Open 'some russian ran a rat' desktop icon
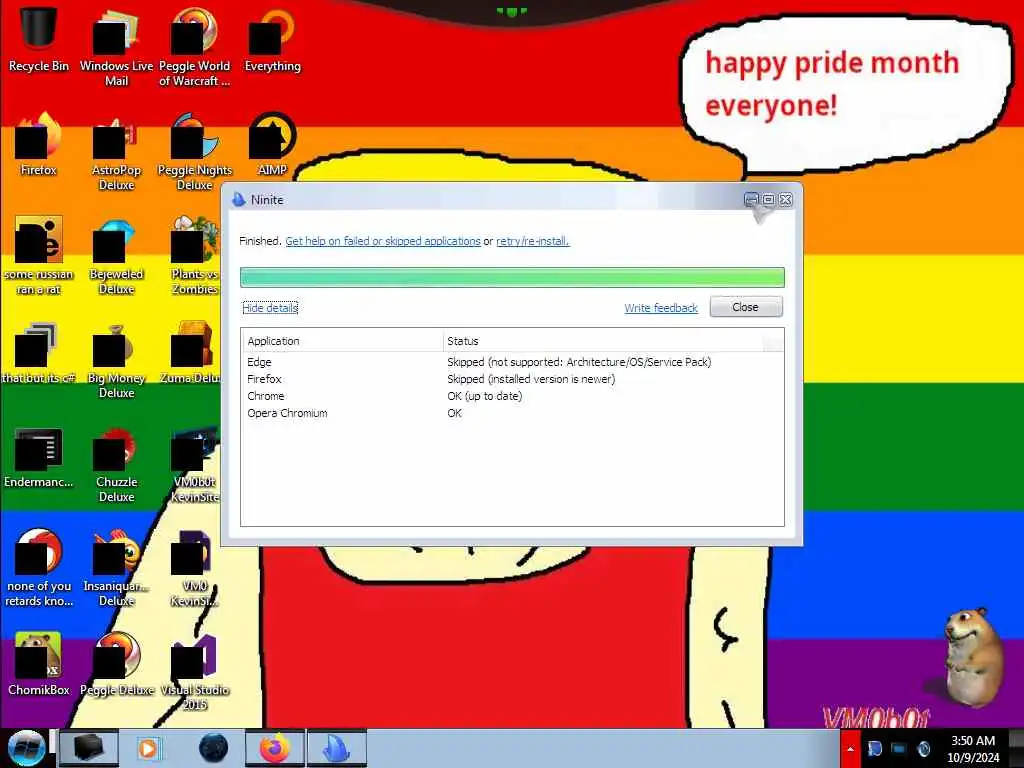This screenshot has height=768, width=1024. (x=39, y=255)
